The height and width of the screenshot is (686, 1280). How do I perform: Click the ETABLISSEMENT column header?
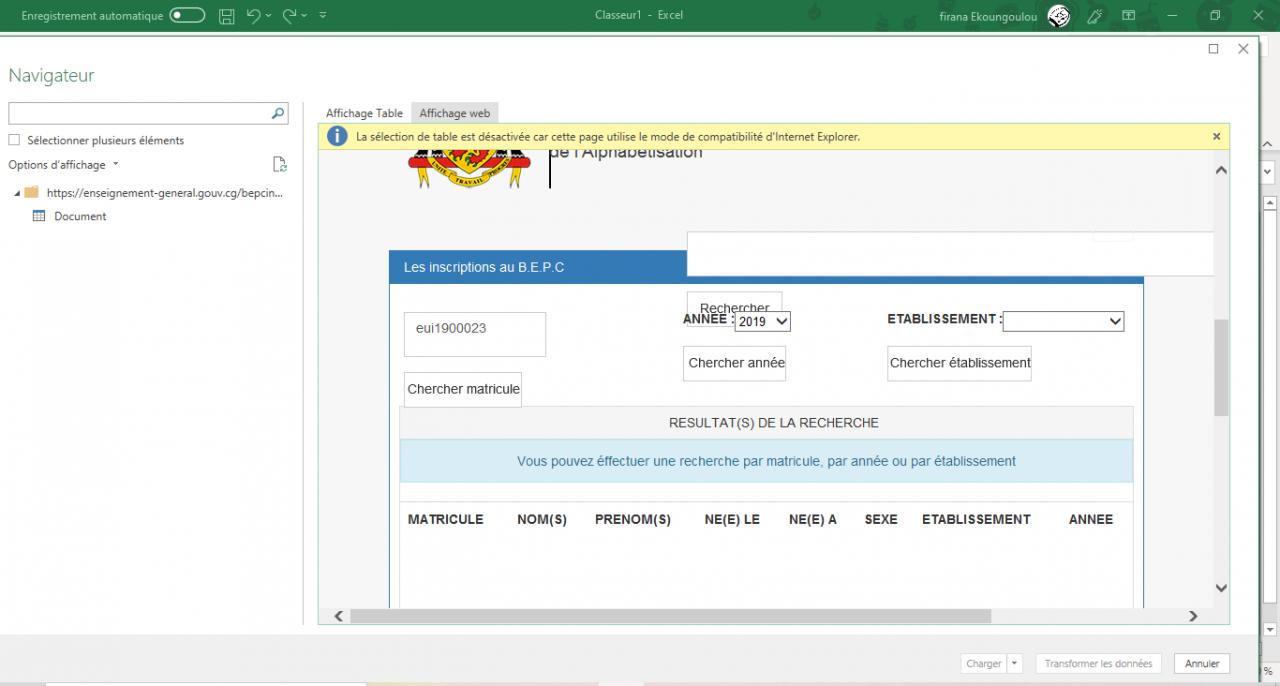point(976,519)
